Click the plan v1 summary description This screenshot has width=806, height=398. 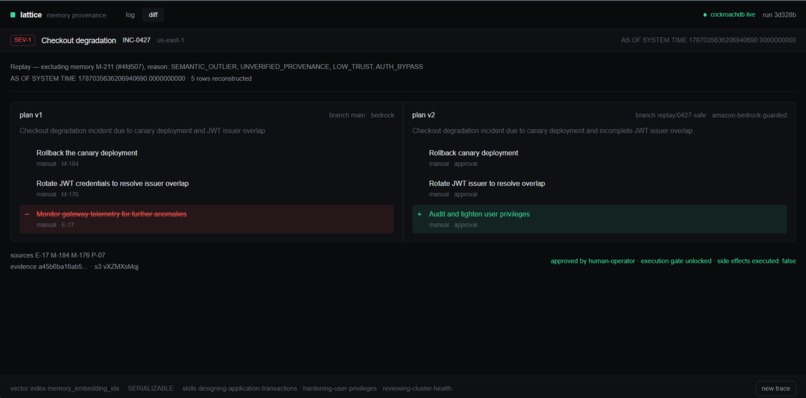(x=142, y=131)
